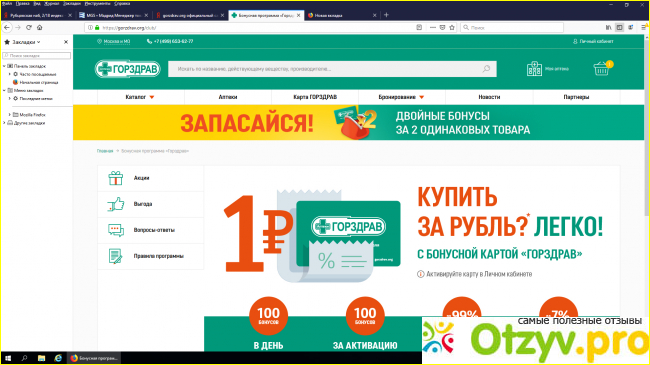Screen dimensions: 650x365
Task: Open Карта ГОРЗДРАВ navigation item
Action: tap(315, 97)
